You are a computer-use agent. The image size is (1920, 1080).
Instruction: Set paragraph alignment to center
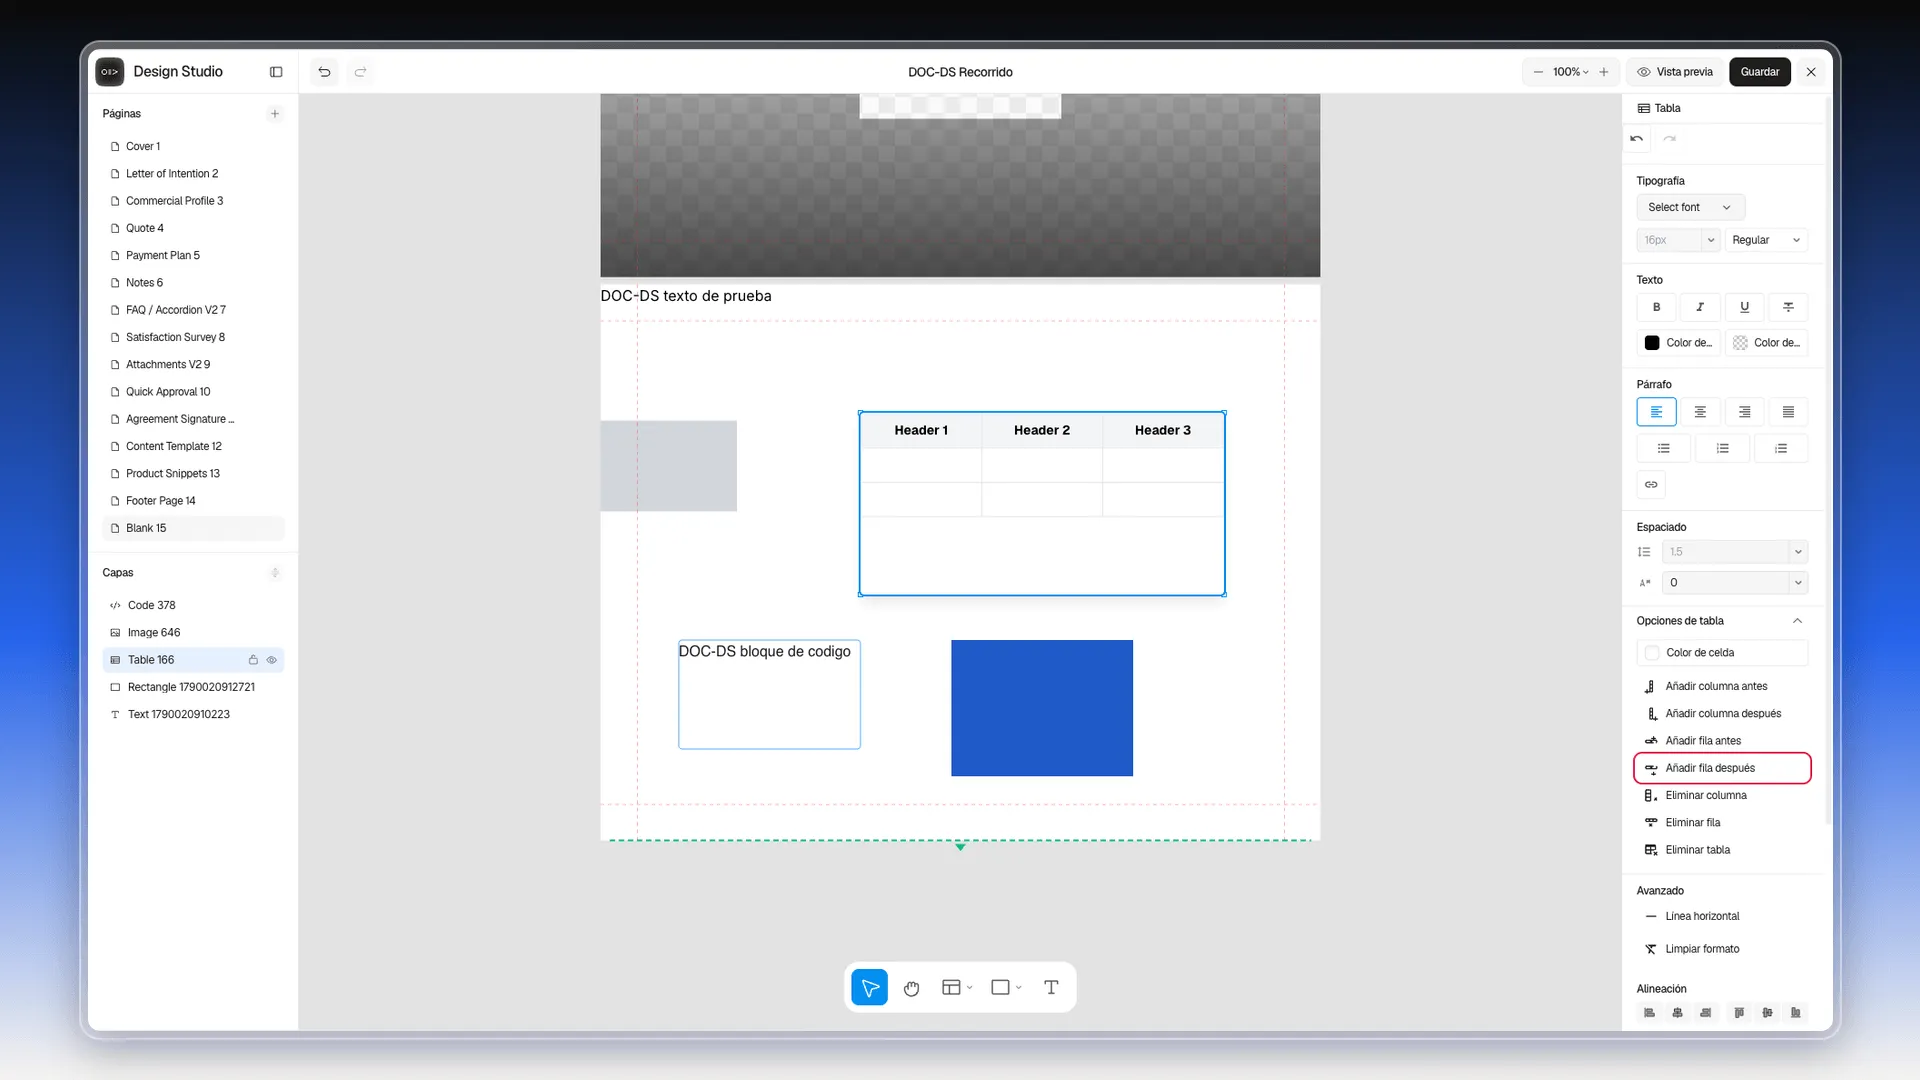[1700, 412]
